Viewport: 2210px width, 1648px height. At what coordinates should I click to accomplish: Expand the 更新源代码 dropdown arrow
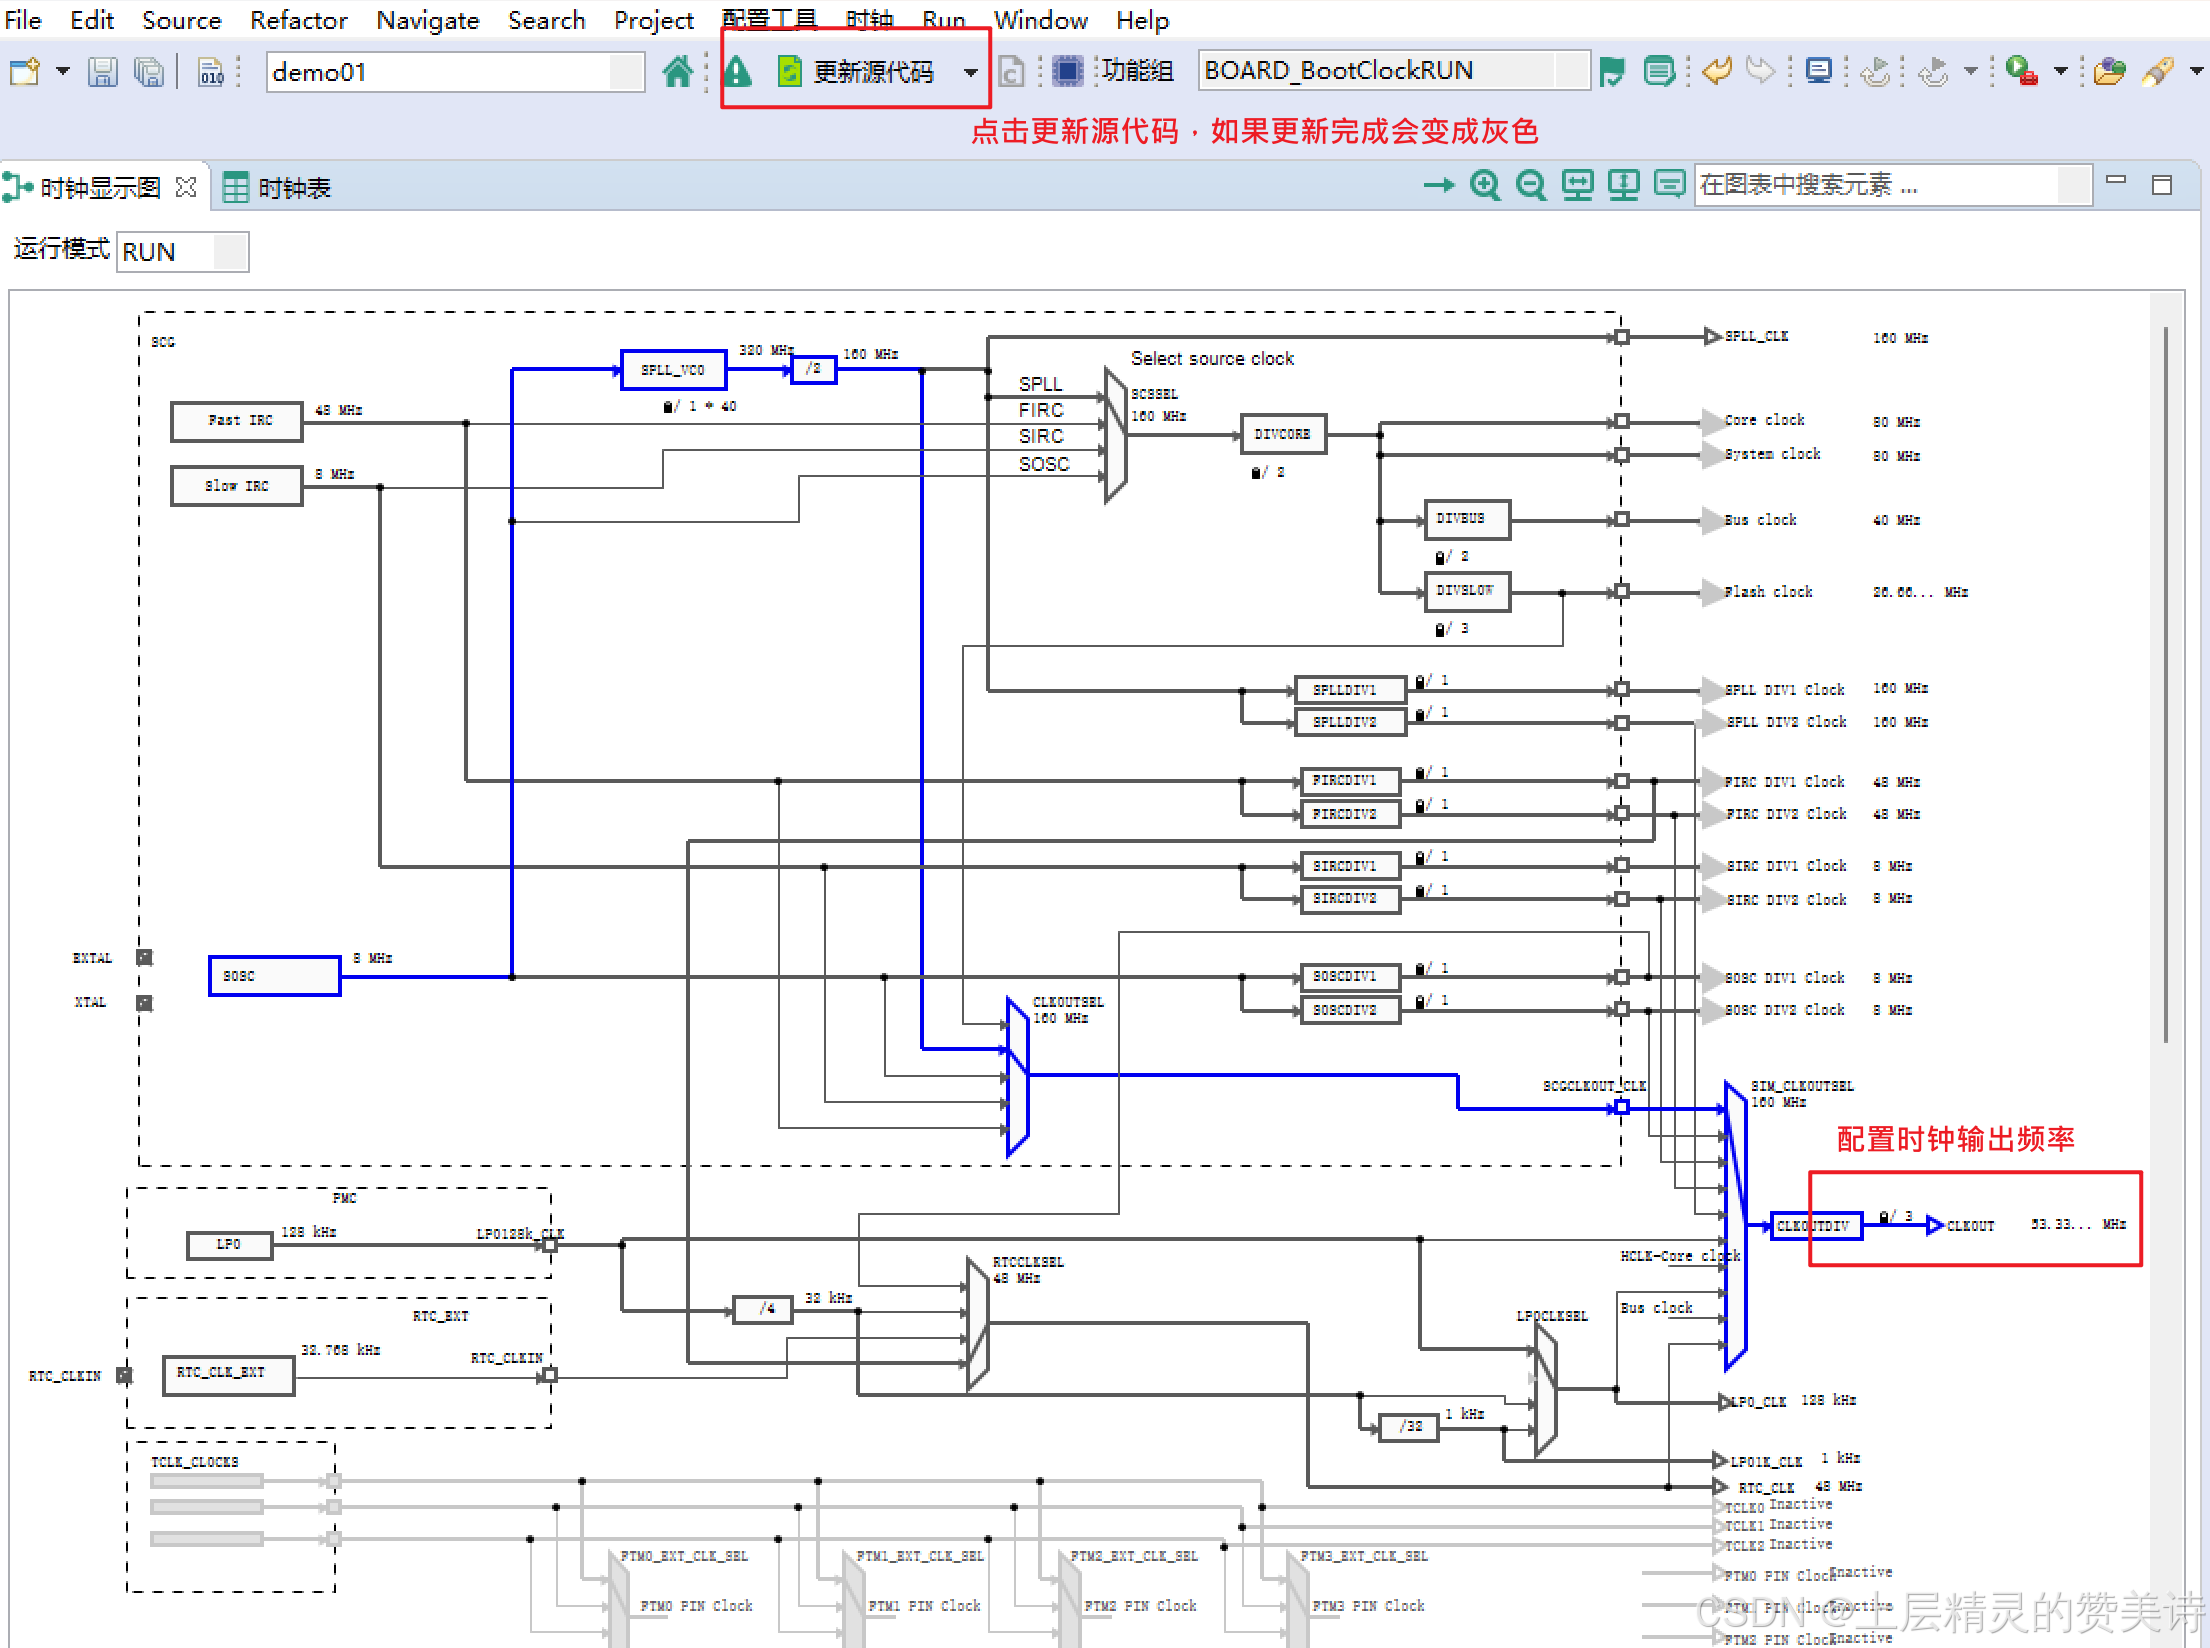(x=970, y=72)
